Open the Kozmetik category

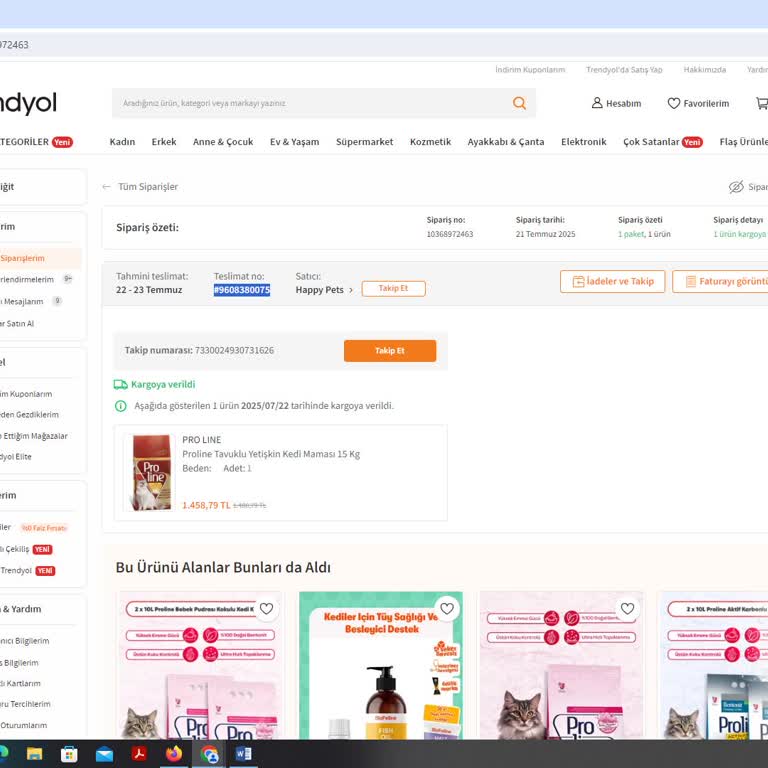pyautogui.click(x=431, y=142)
